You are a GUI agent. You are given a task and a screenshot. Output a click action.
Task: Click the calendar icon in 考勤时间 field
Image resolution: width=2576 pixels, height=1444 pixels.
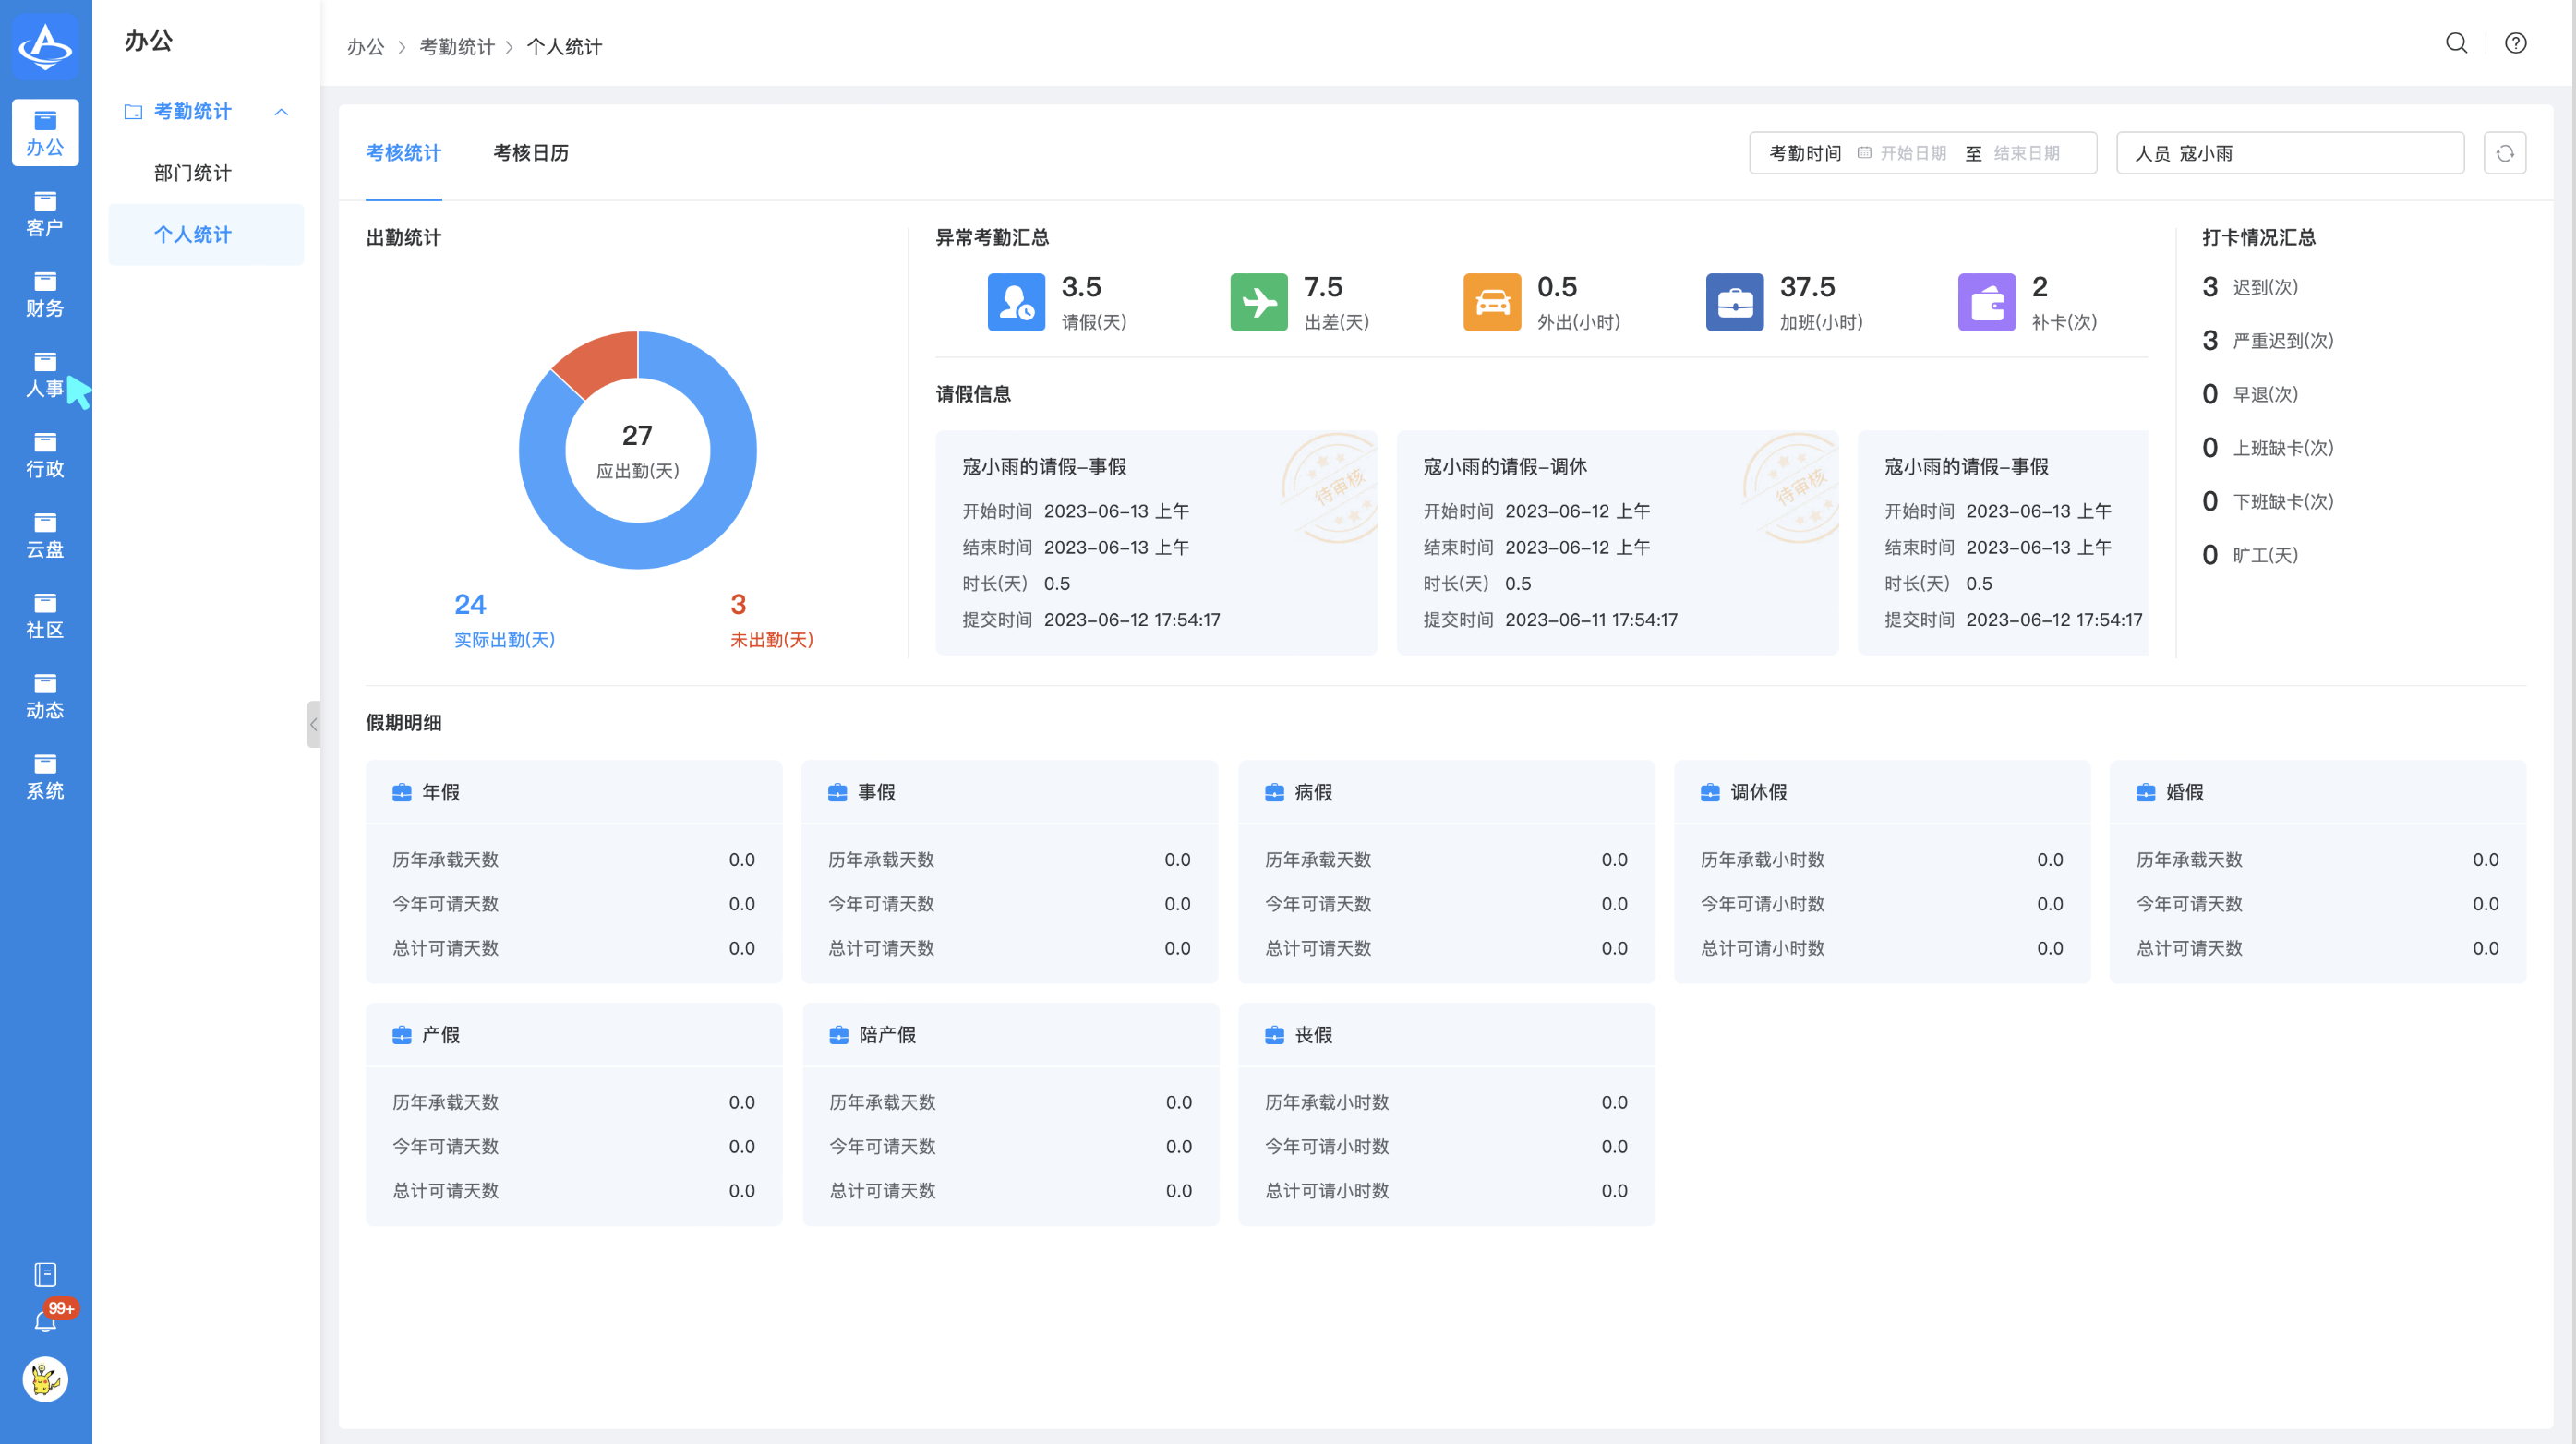point(1864,153)
